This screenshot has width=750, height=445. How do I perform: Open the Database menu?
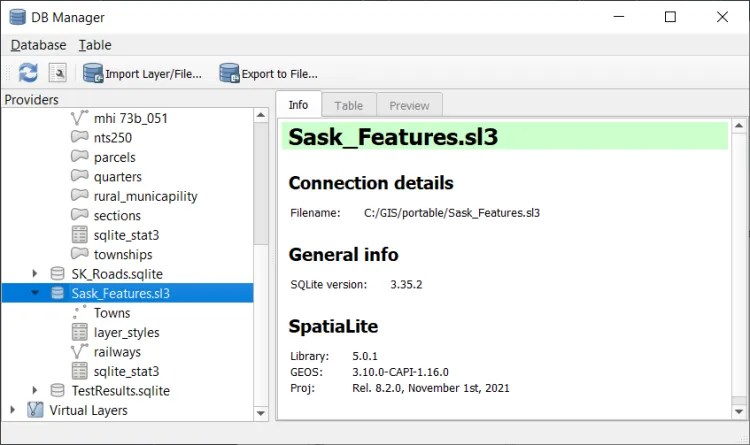[x=38, y=45]
